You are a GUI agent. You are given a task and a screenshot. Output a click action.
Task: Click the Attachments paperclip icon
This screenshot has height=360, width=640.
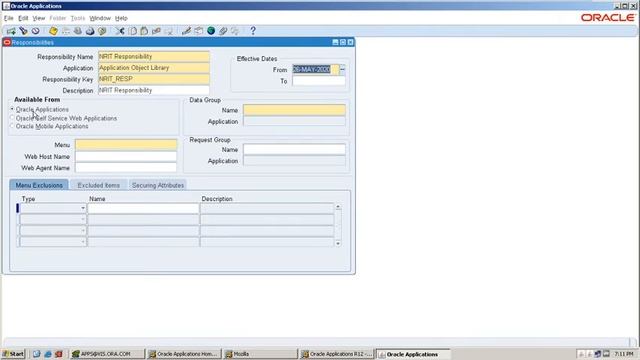223,31
